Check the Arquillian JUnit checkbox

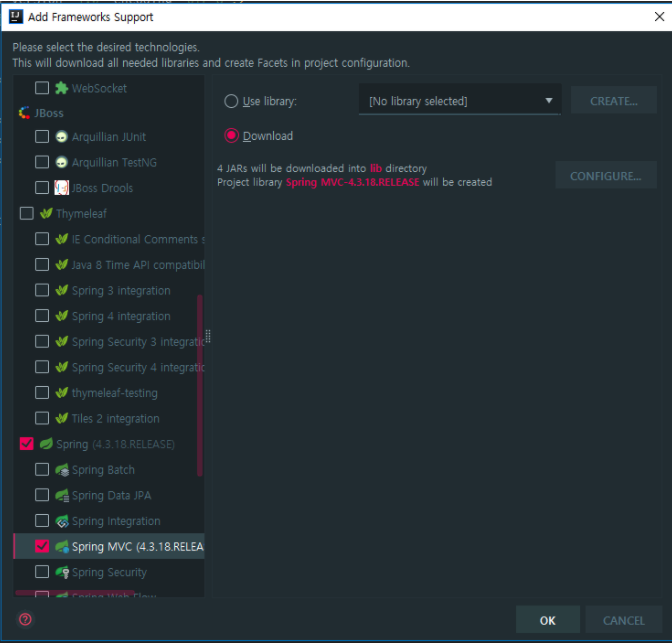(42, 137)
